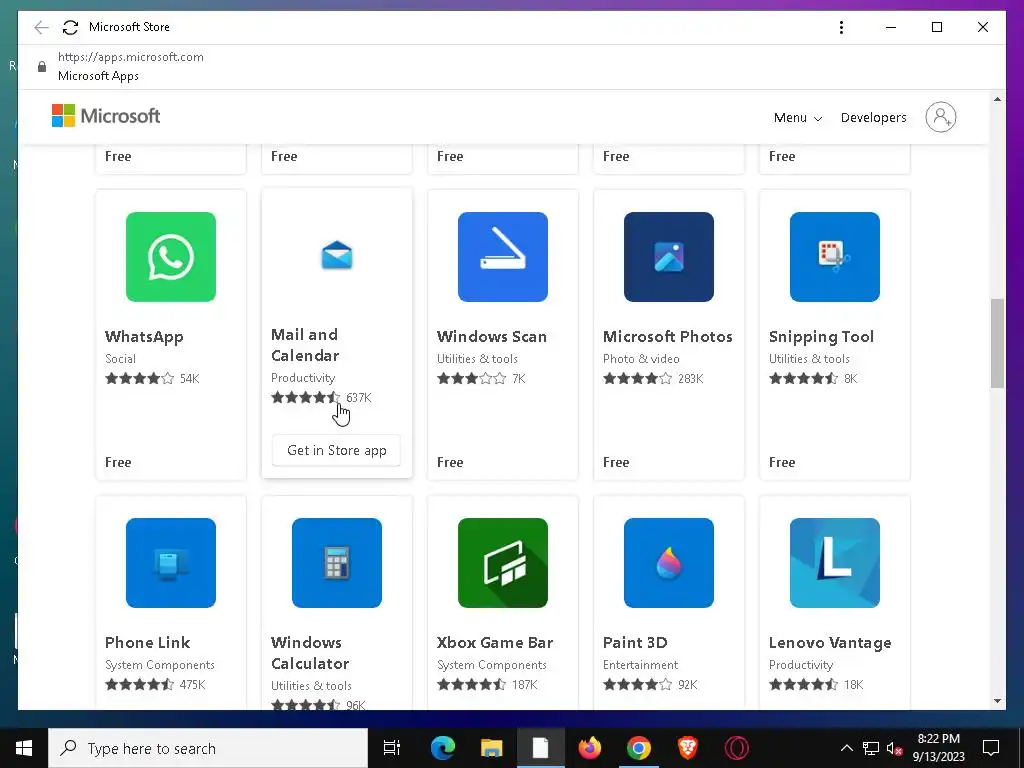Launch Brave browser from taskbar
The height and width of the screenshot is (768, 1024).
coord(688,748)
